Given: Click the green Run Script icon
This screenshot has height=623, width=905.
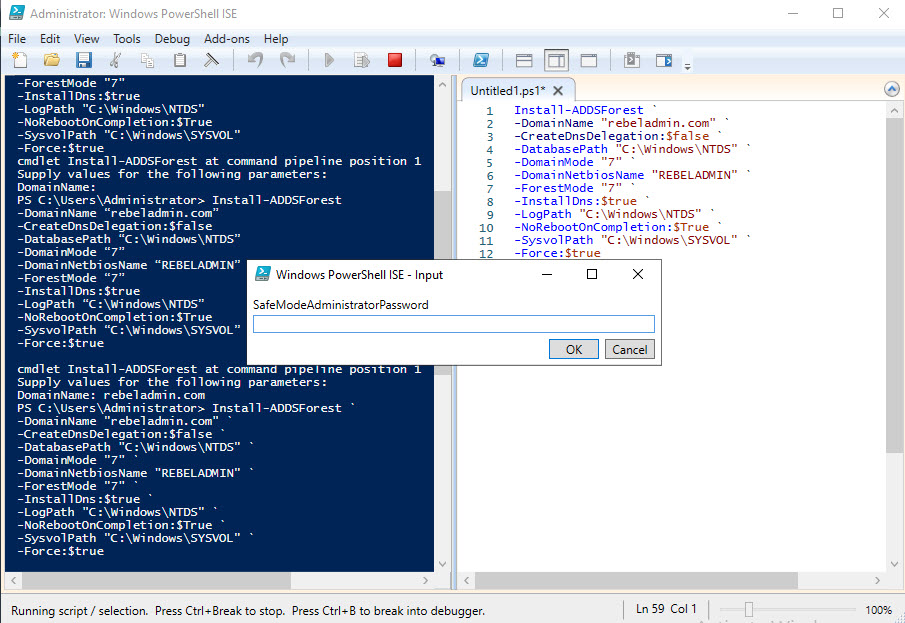Looking at the screenshot, I should tap(329, 60).
